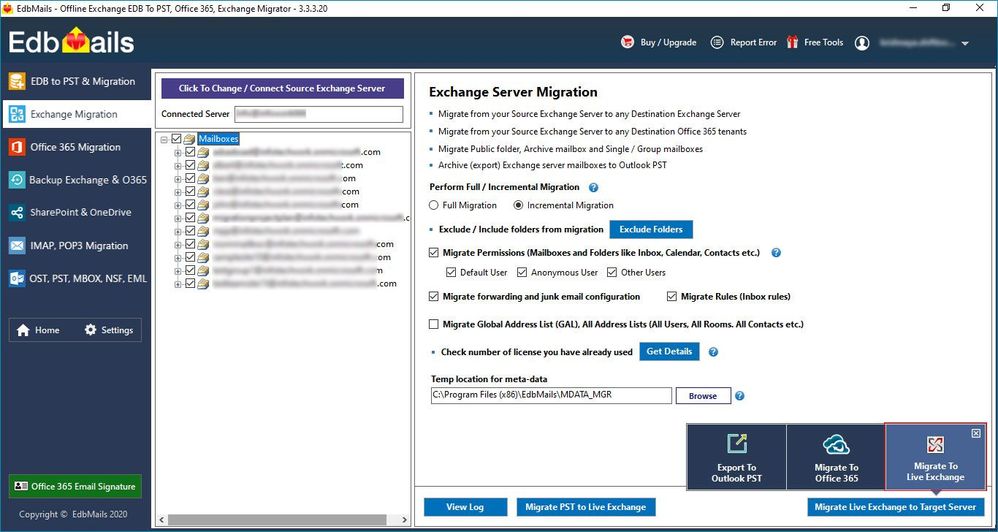Screen dimensions: 998x532
Task: Switch to Office 365 Migration sidebar item
Action: (x=76, y=147)
